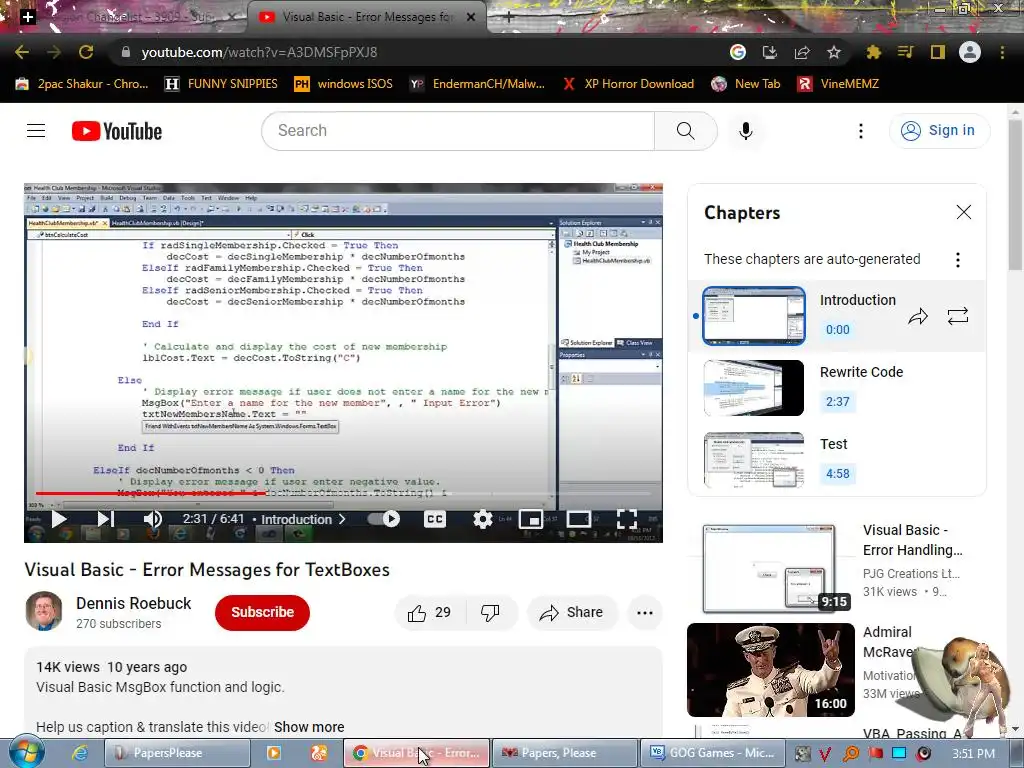
Task: Open Google icon in address bar
Action: tap(738, 52)
